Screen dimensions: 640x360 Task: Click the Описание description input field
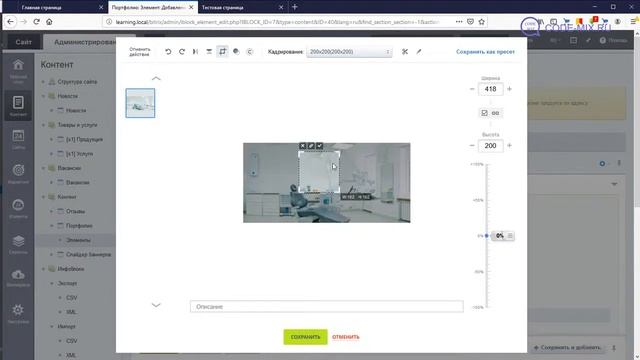tap(327, 307)
